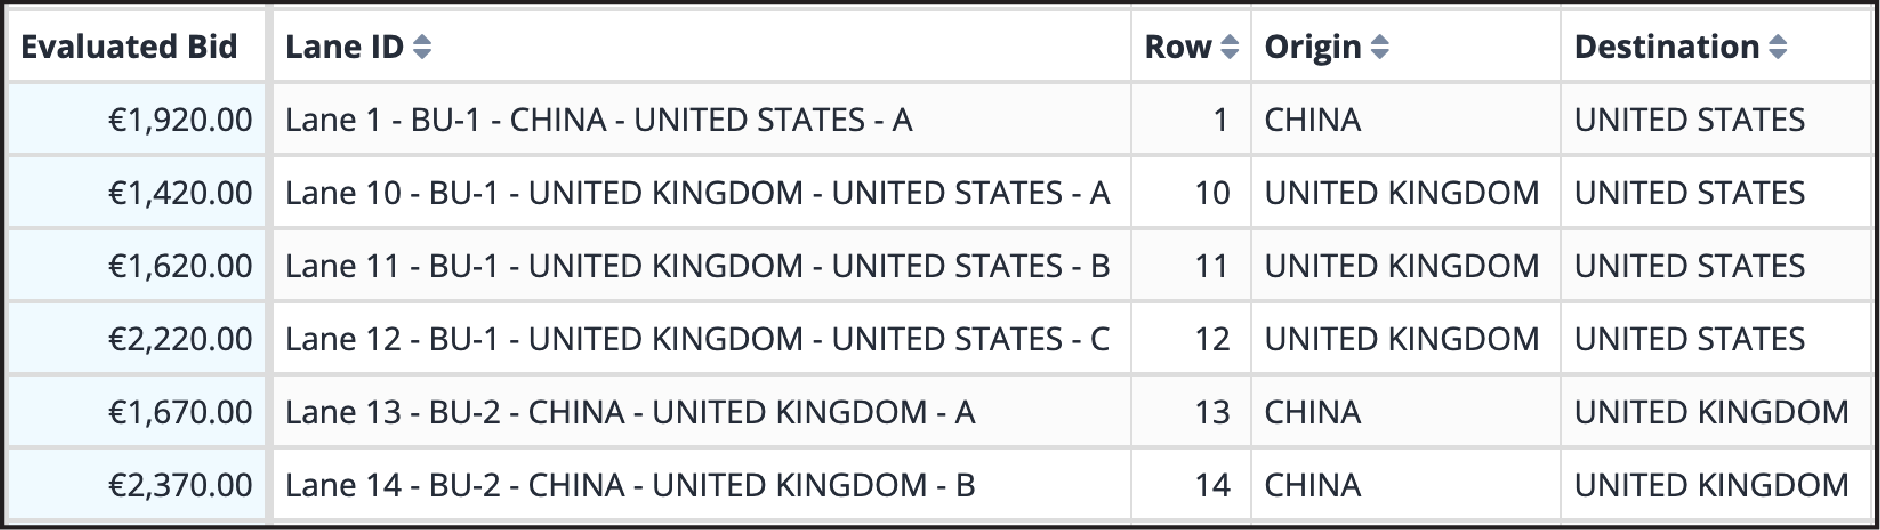Select UNITED KINGDOM destination in row 13

1711,412
